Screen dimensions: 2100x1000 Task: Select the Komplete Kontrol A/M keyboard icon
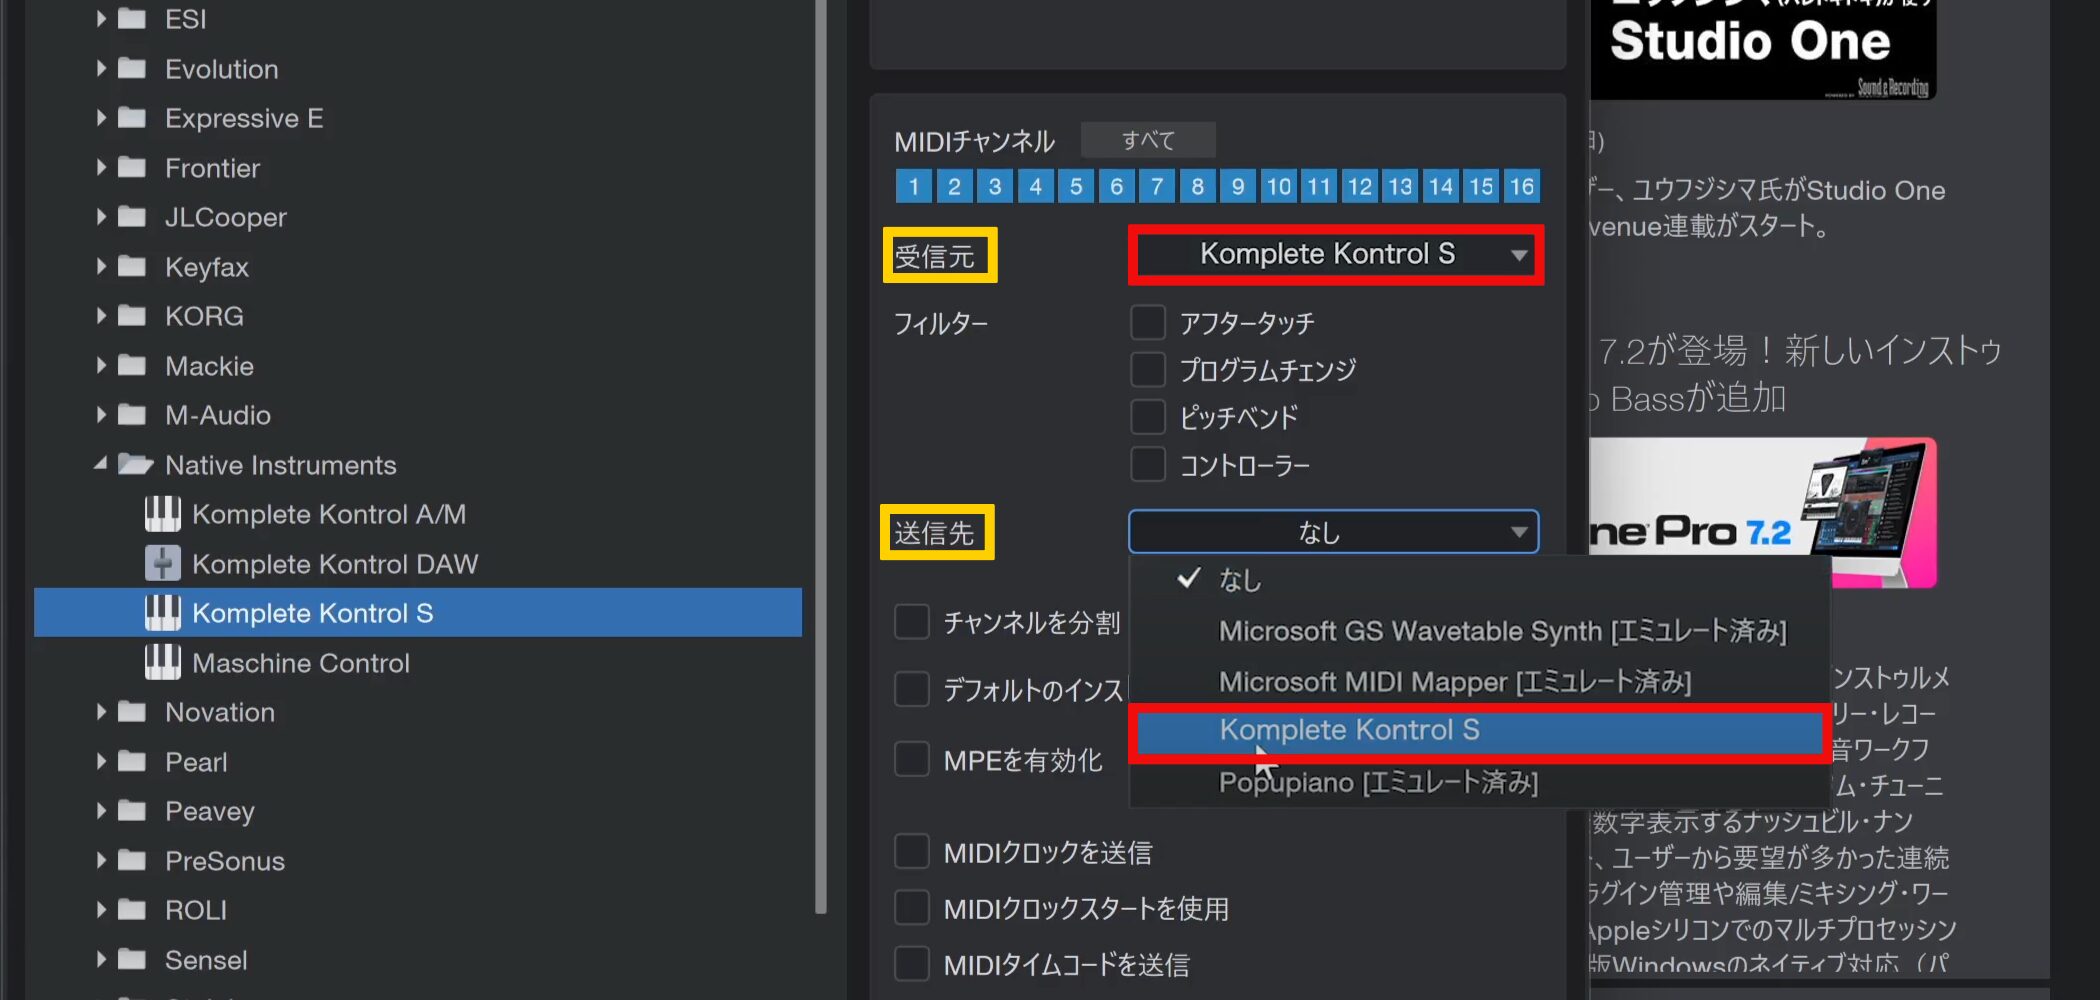click(162, 514)
